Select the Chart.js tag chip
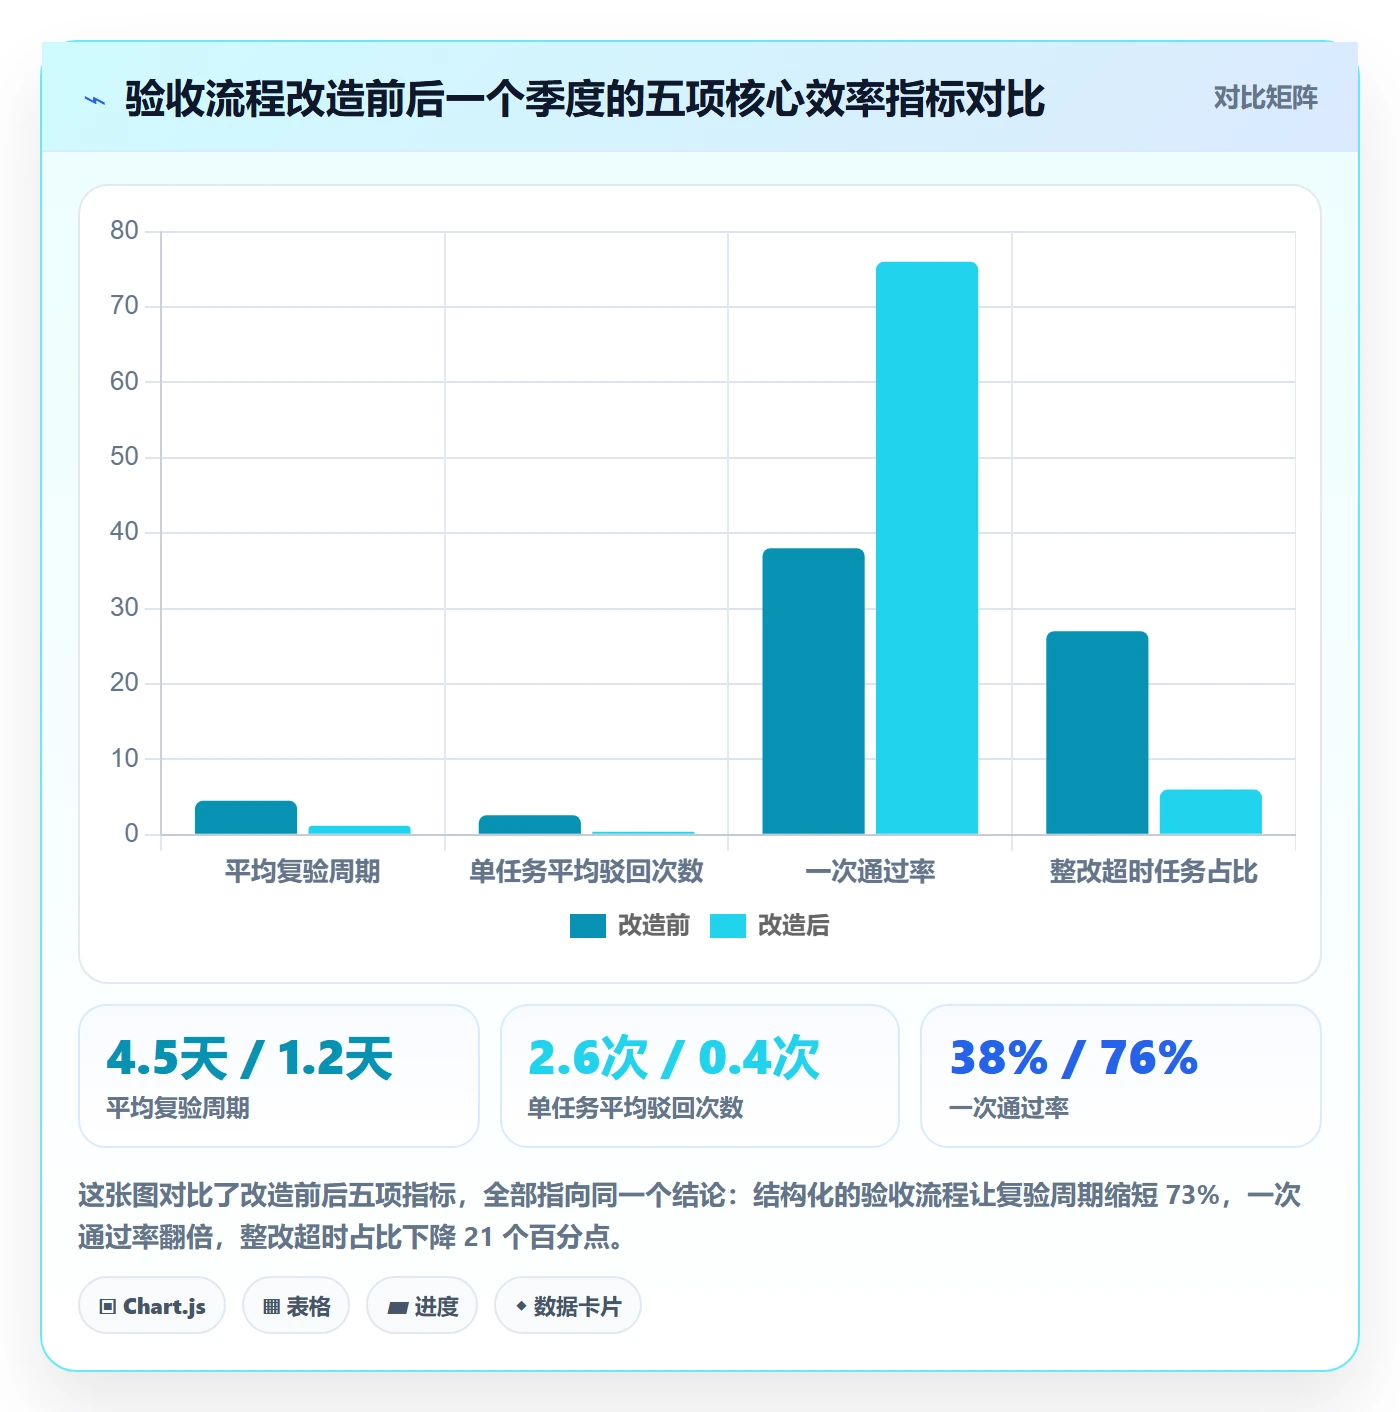Image resolution: width=1400 pixels, height=1412 pixels. [x=152, y=1306]
